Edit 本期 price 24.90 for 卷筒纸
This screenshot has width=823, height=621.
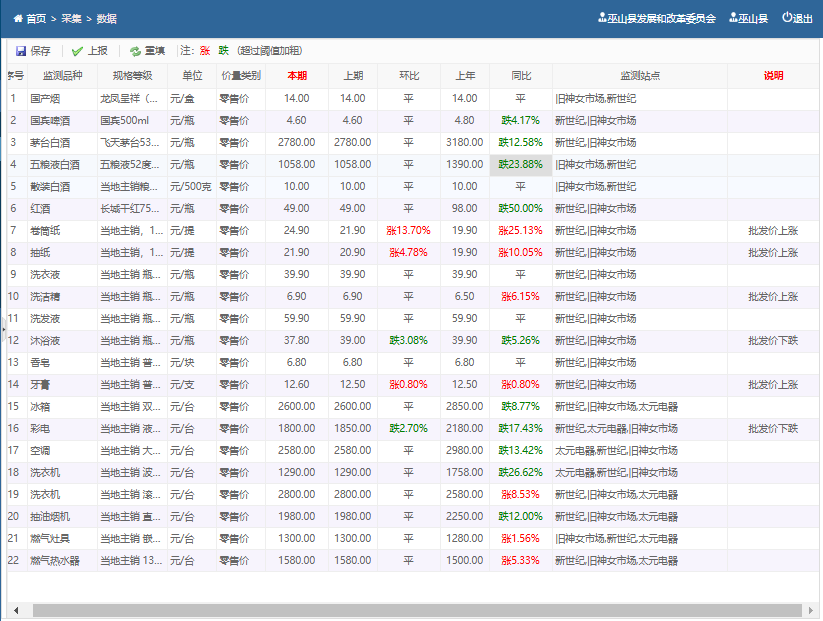point(297,230)
